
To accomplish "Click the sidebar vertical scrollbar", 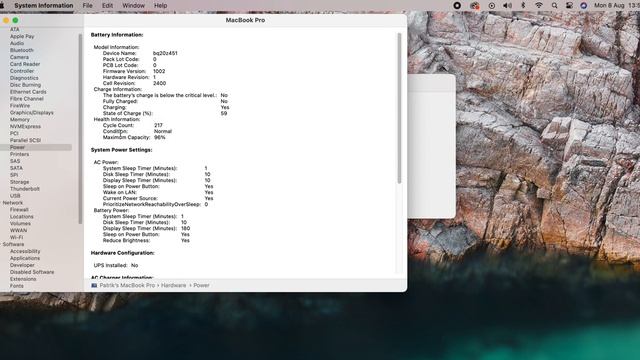I will pos(80,129).
